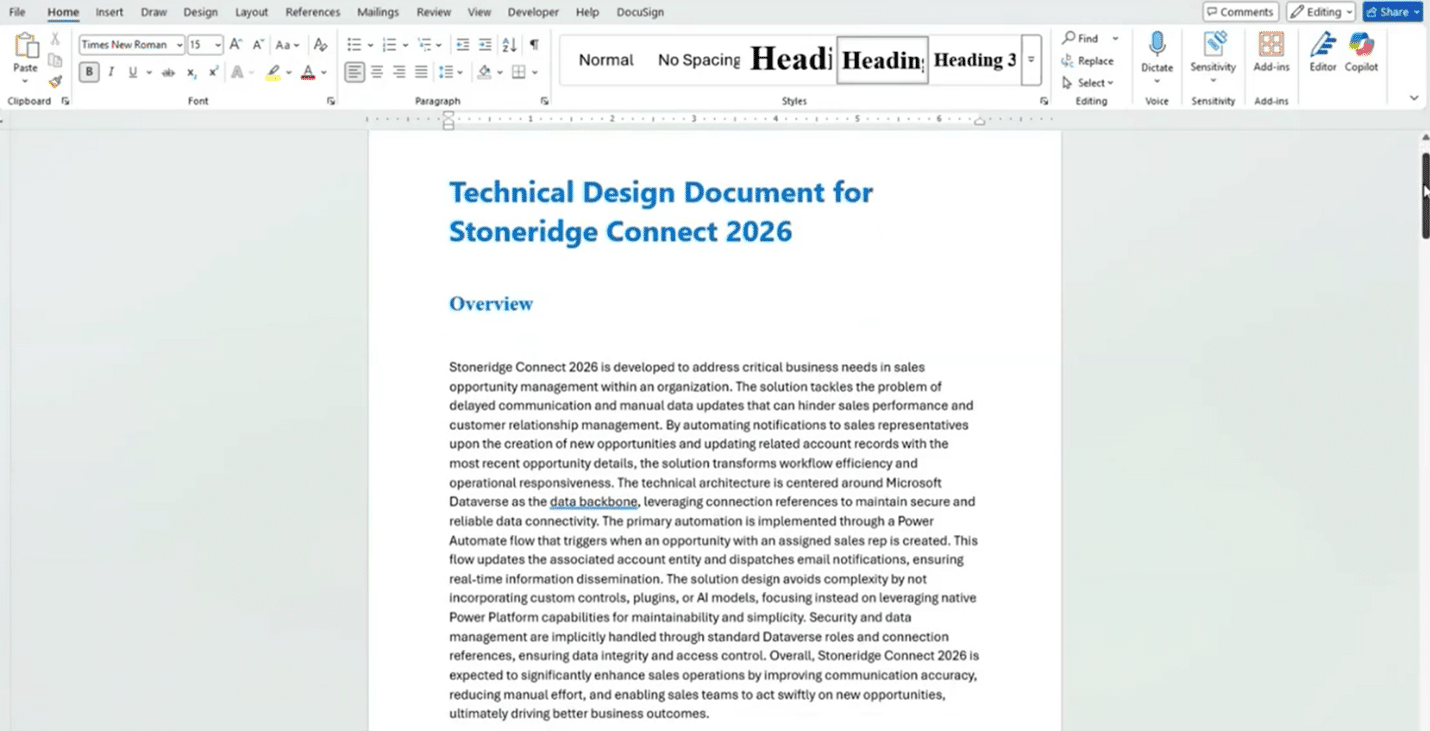1430x731 pixels.
Task: Open the Add-ins gallery
Action: 1271,52
